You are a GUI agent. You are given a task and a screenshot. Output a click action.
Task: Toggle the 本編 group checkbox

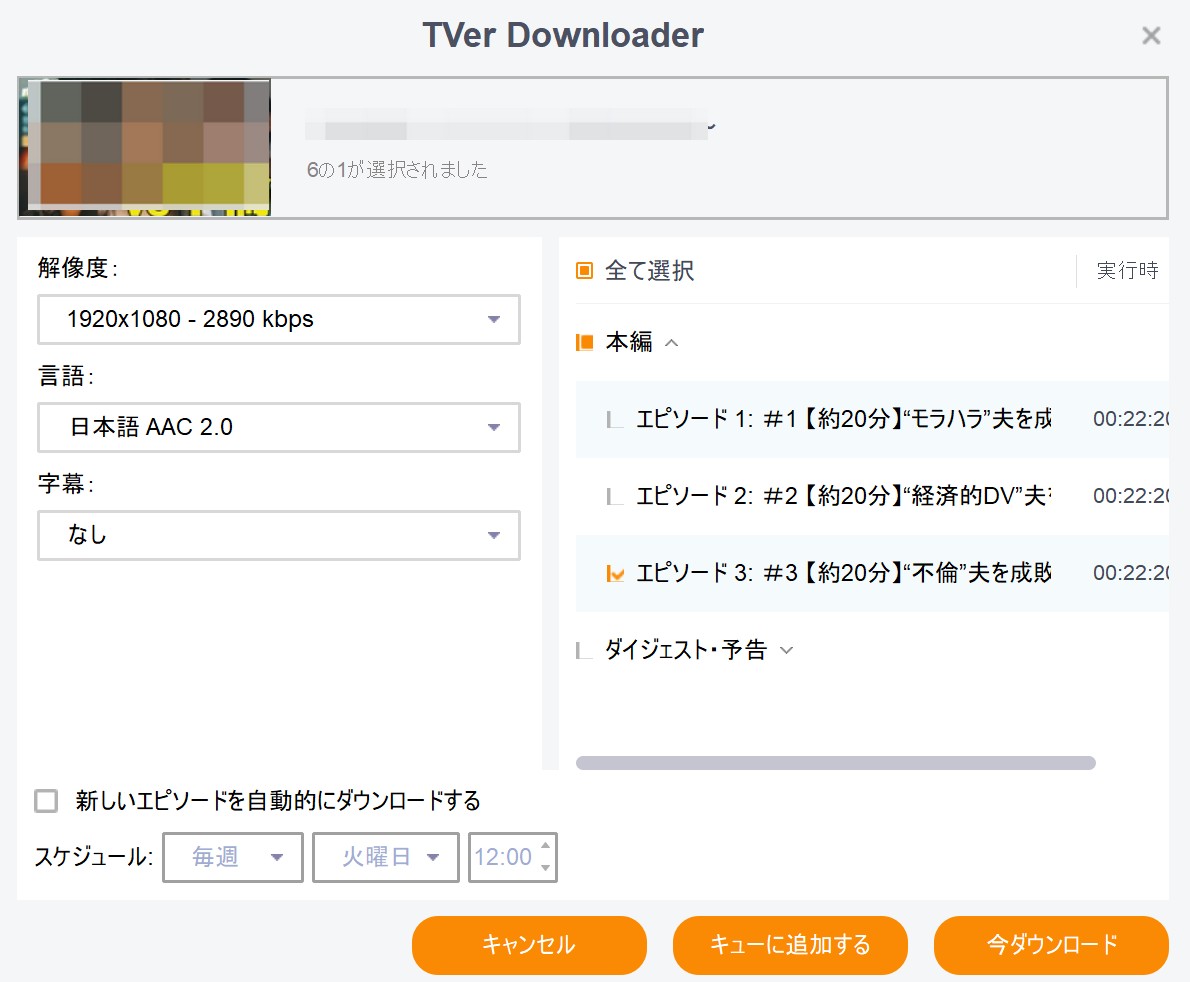point(584,342)
